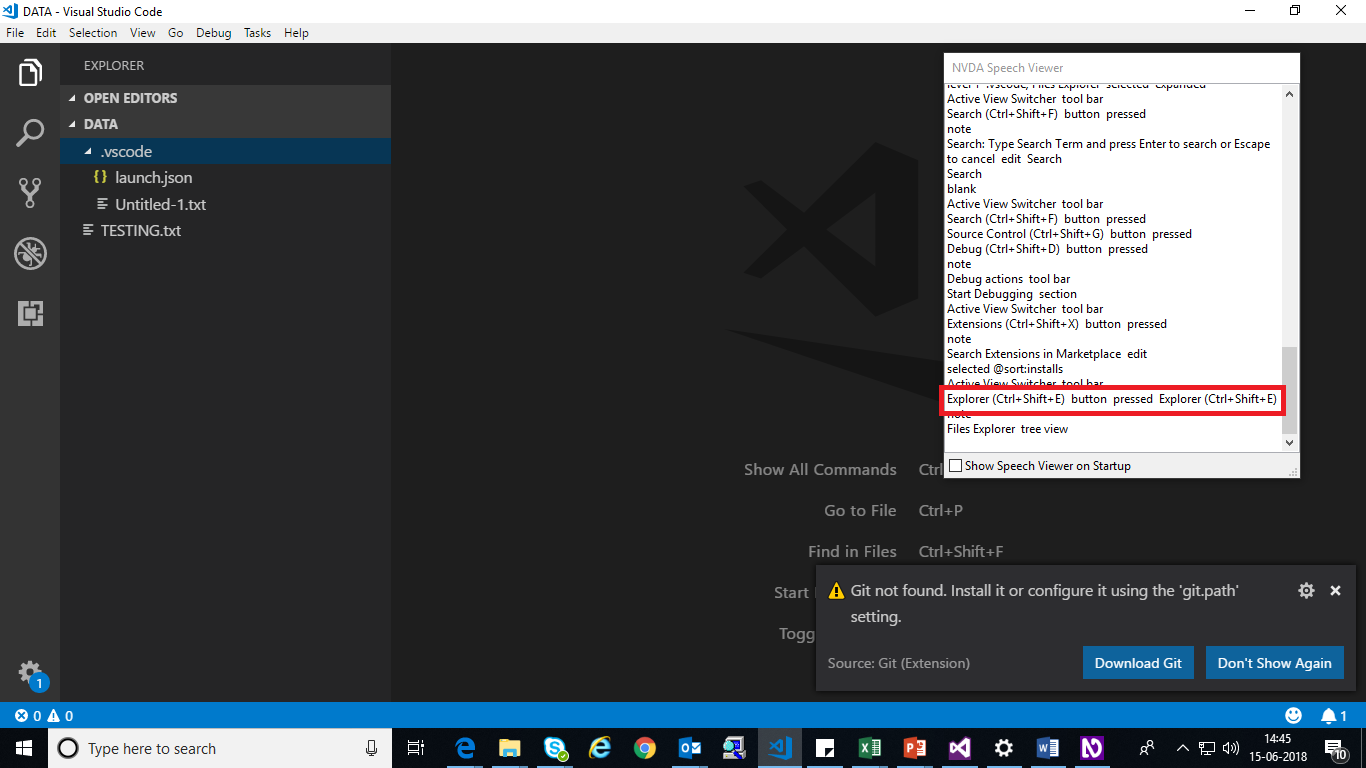
Task: Open Visual Studio Code taskbar icon
Action: click(780, 748)
